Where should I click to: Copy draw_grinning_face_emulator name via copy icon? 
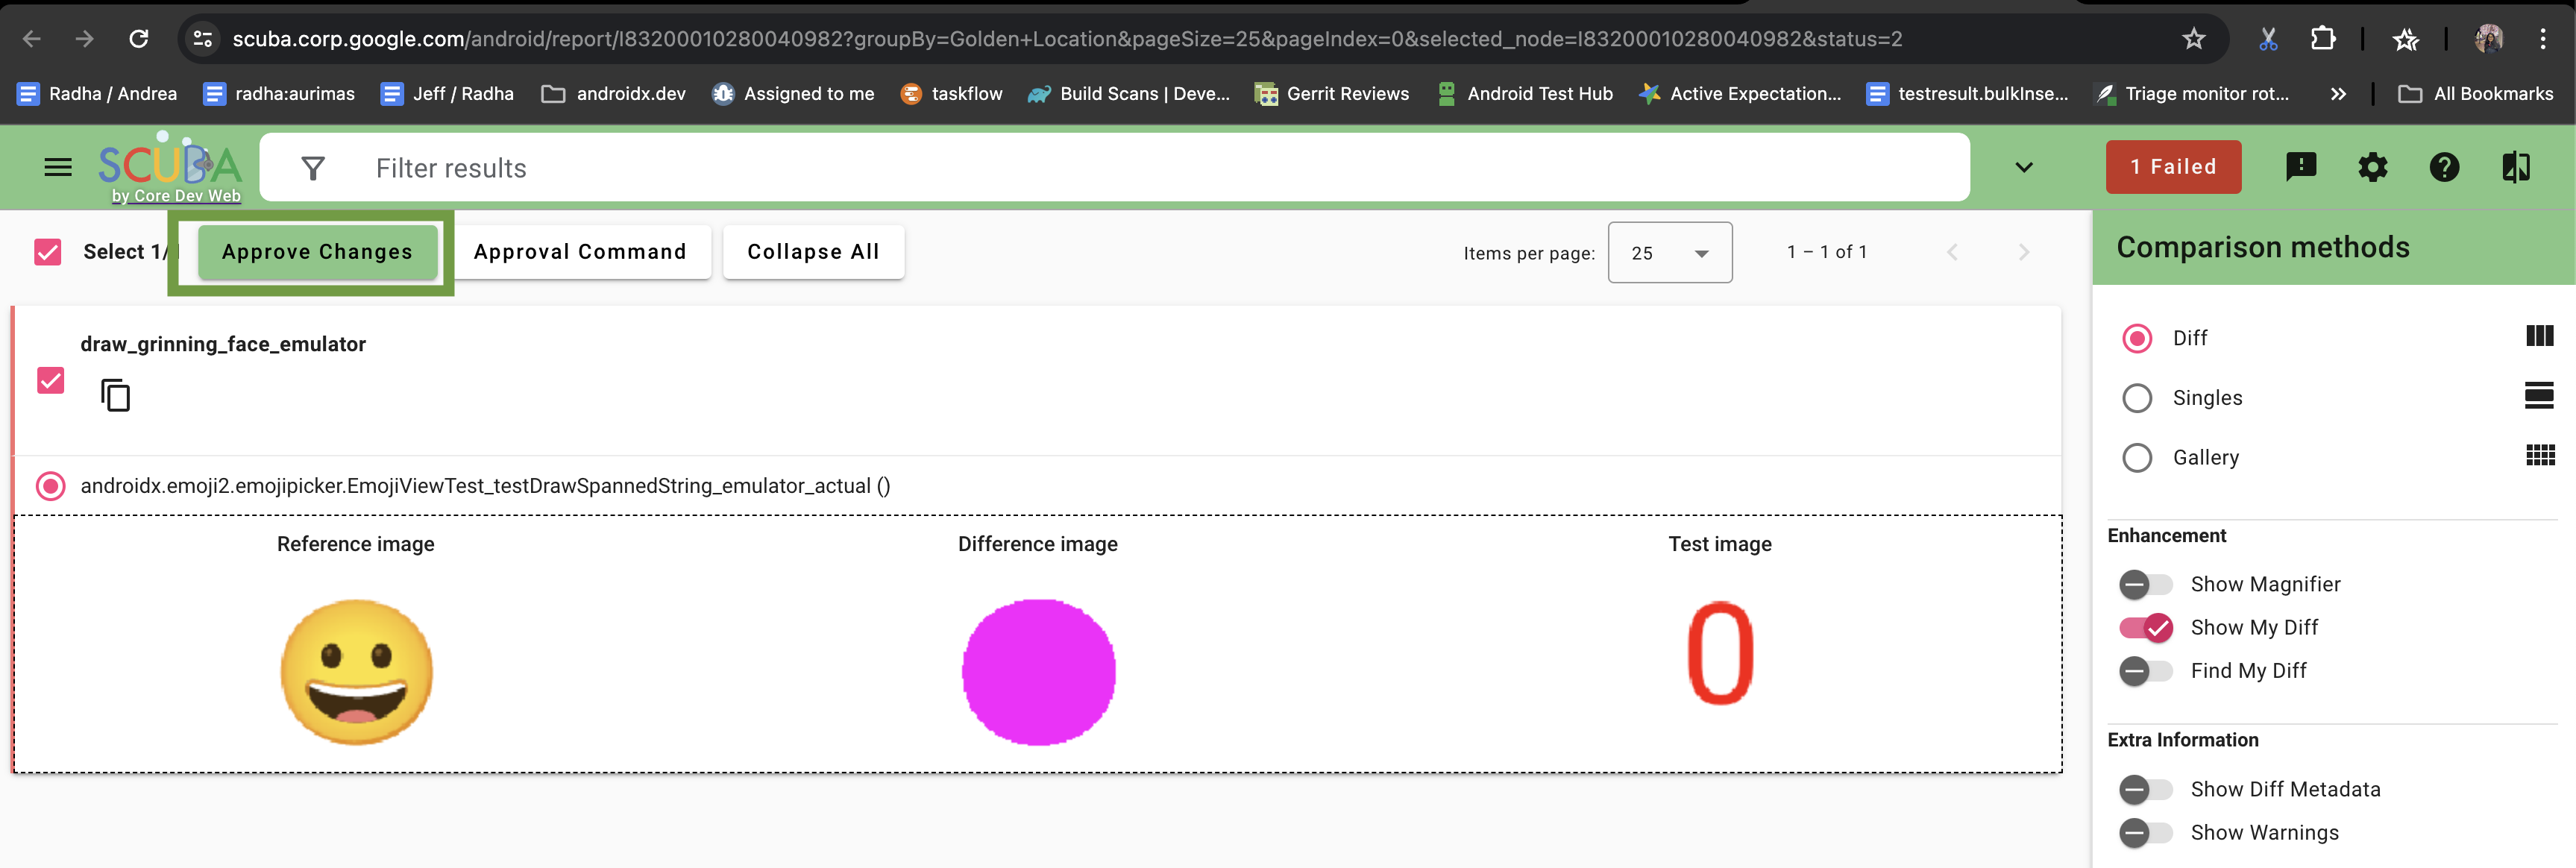116,395
